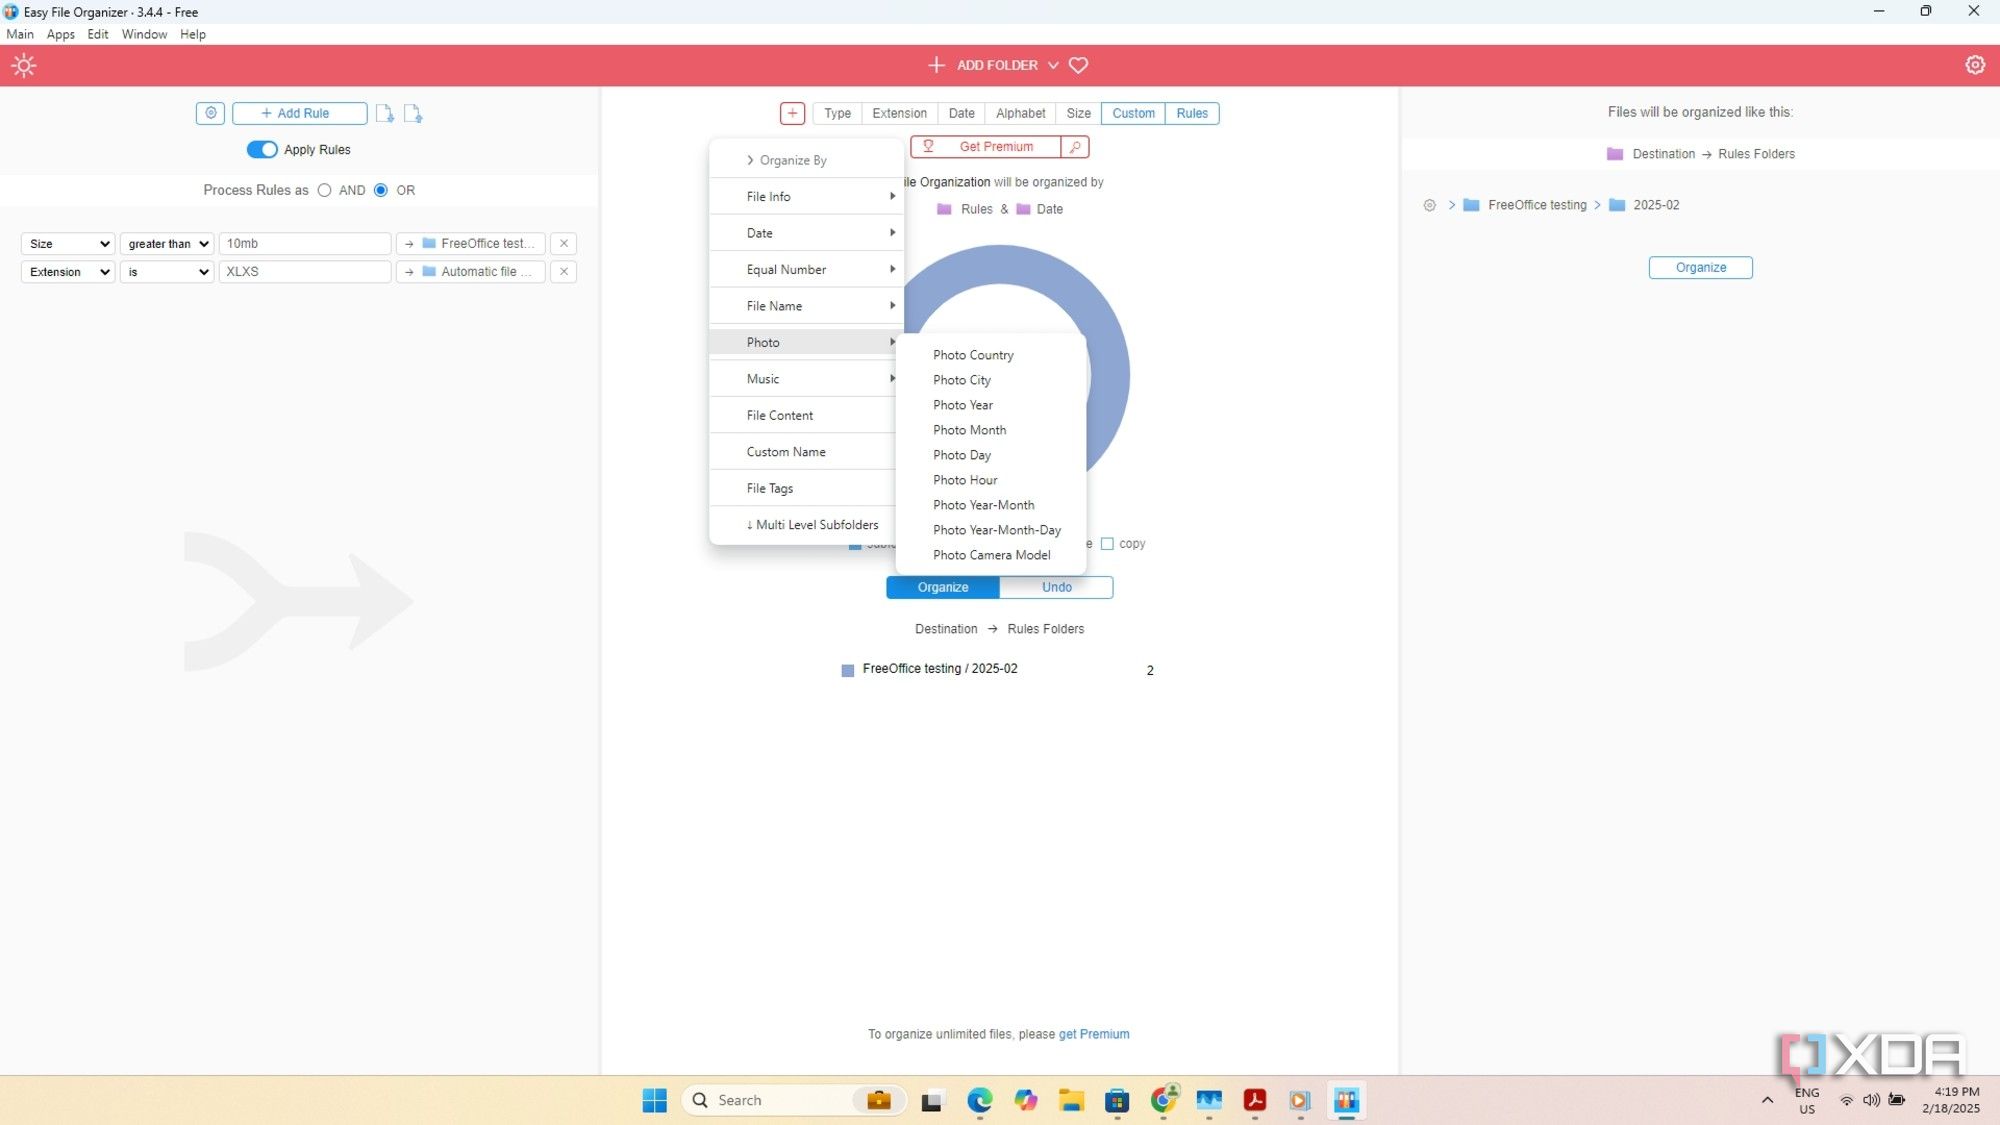Click search icon next to Get Premium

click(x=1075, y=147)
